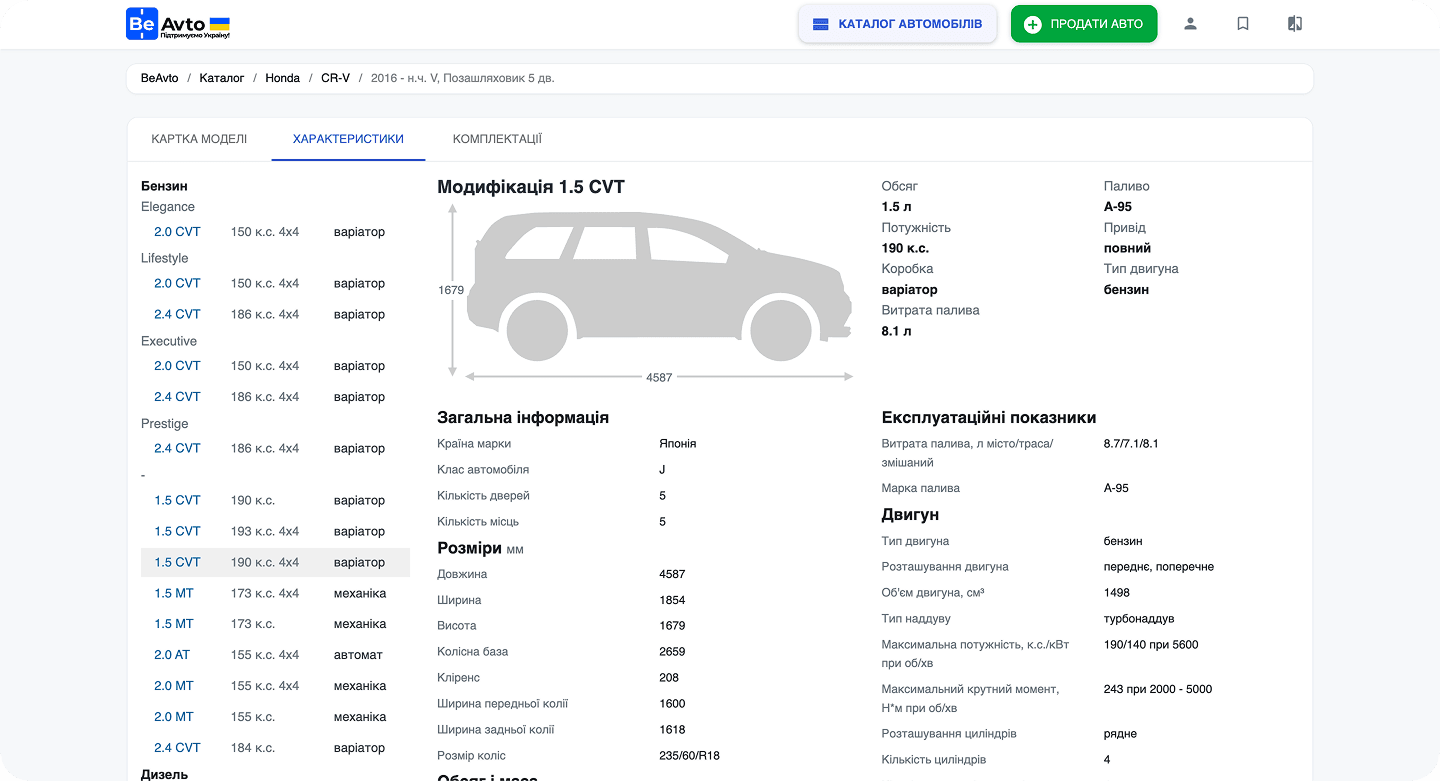This screenshot has height=781, width=1440.
Task: Open saved bookmarks icon in header
Action: point(1243,24)
